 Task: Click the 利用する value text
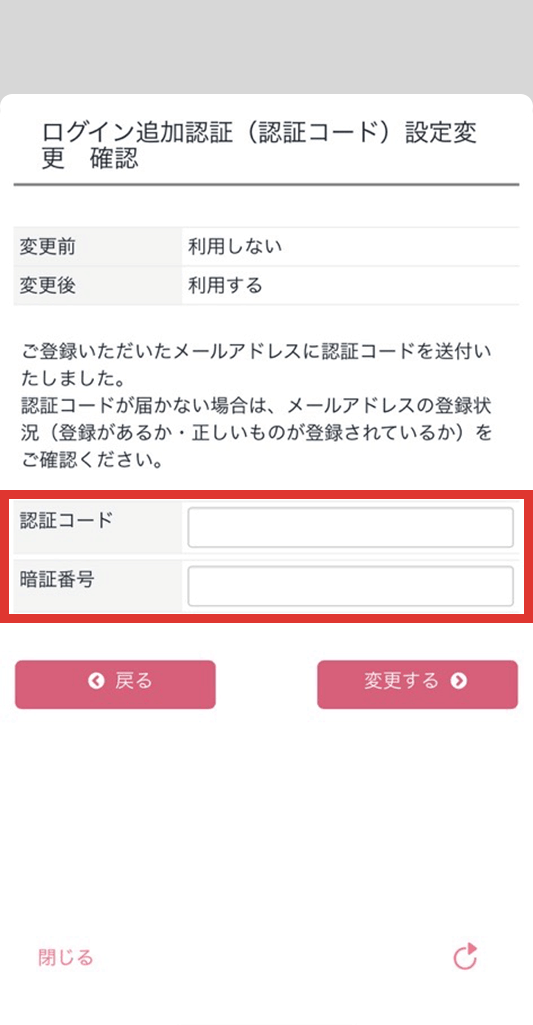[225, 285]
